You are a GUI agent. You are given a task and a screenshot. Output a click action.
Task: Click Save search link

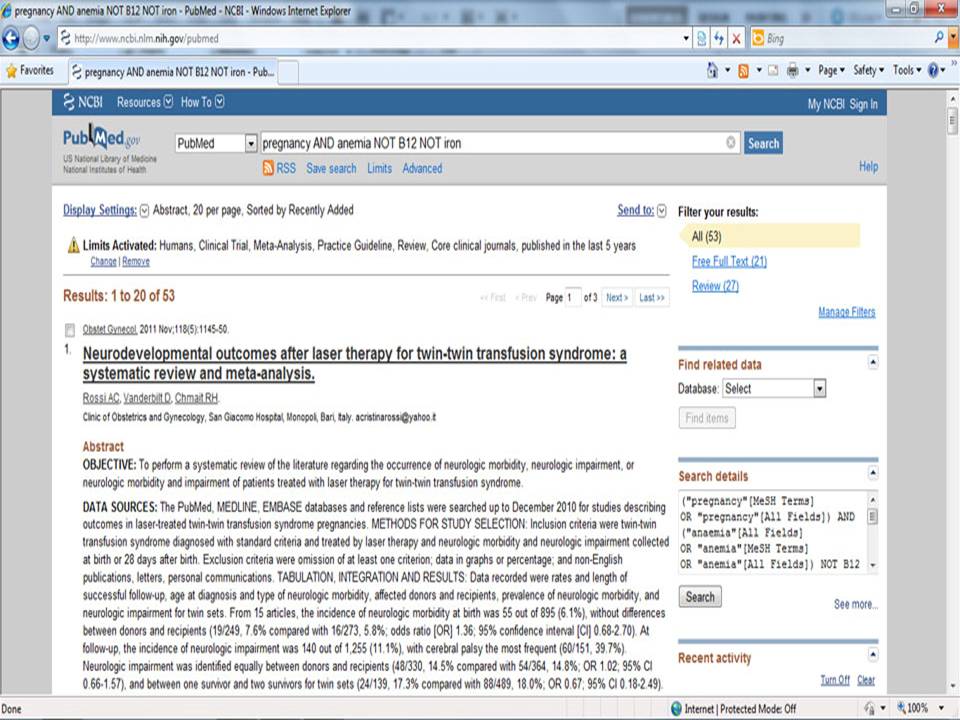pos(331,168)
